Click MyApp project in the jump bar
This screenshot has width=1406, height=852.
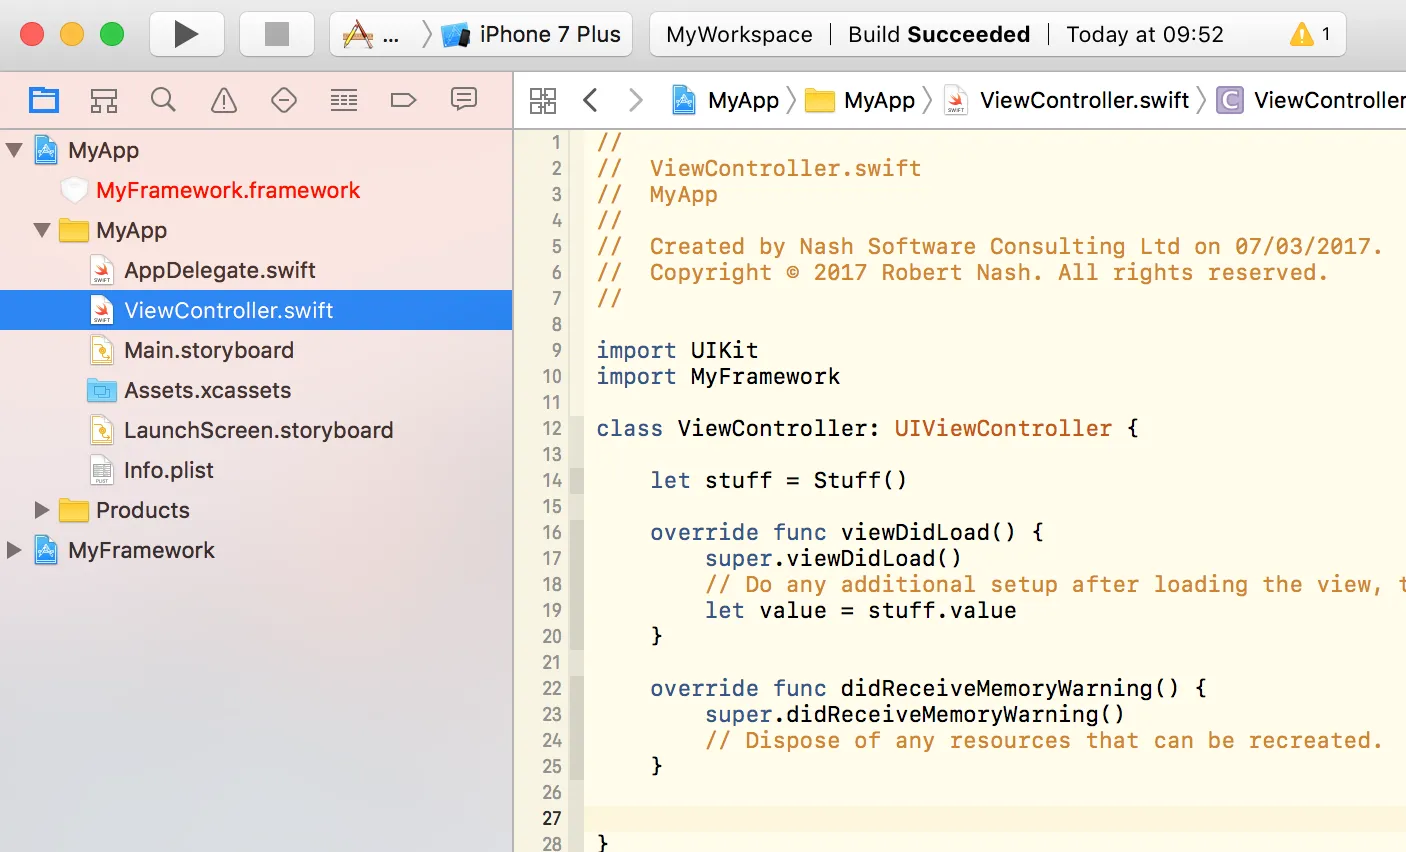click(726, 100)
